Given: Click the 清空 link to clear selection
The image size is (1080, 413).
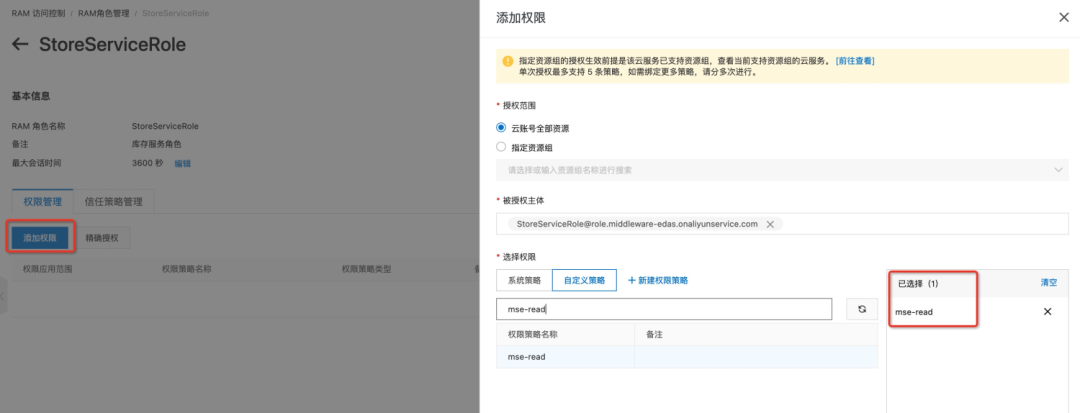Looking at the screenshot, I should click(1048, 283).
